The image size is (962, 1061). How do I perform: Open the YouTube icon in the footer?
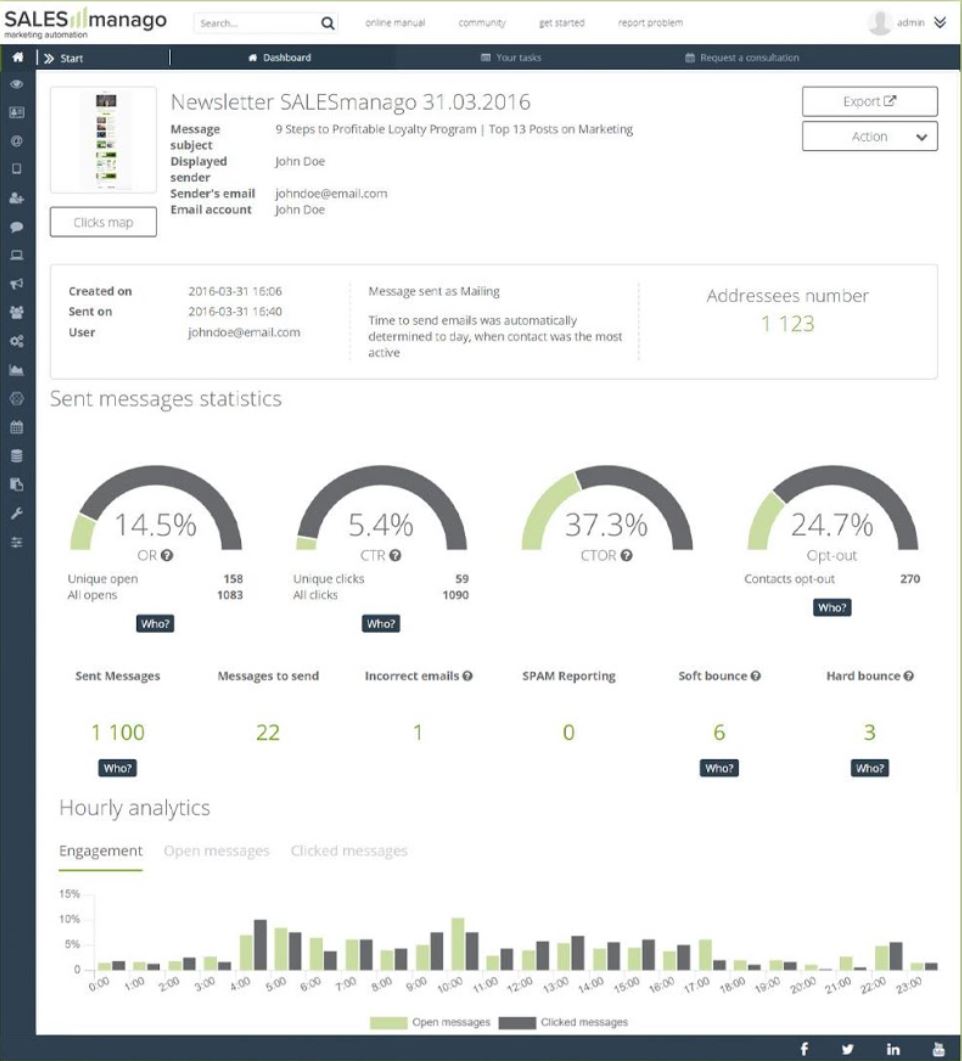coord(938,1049)
